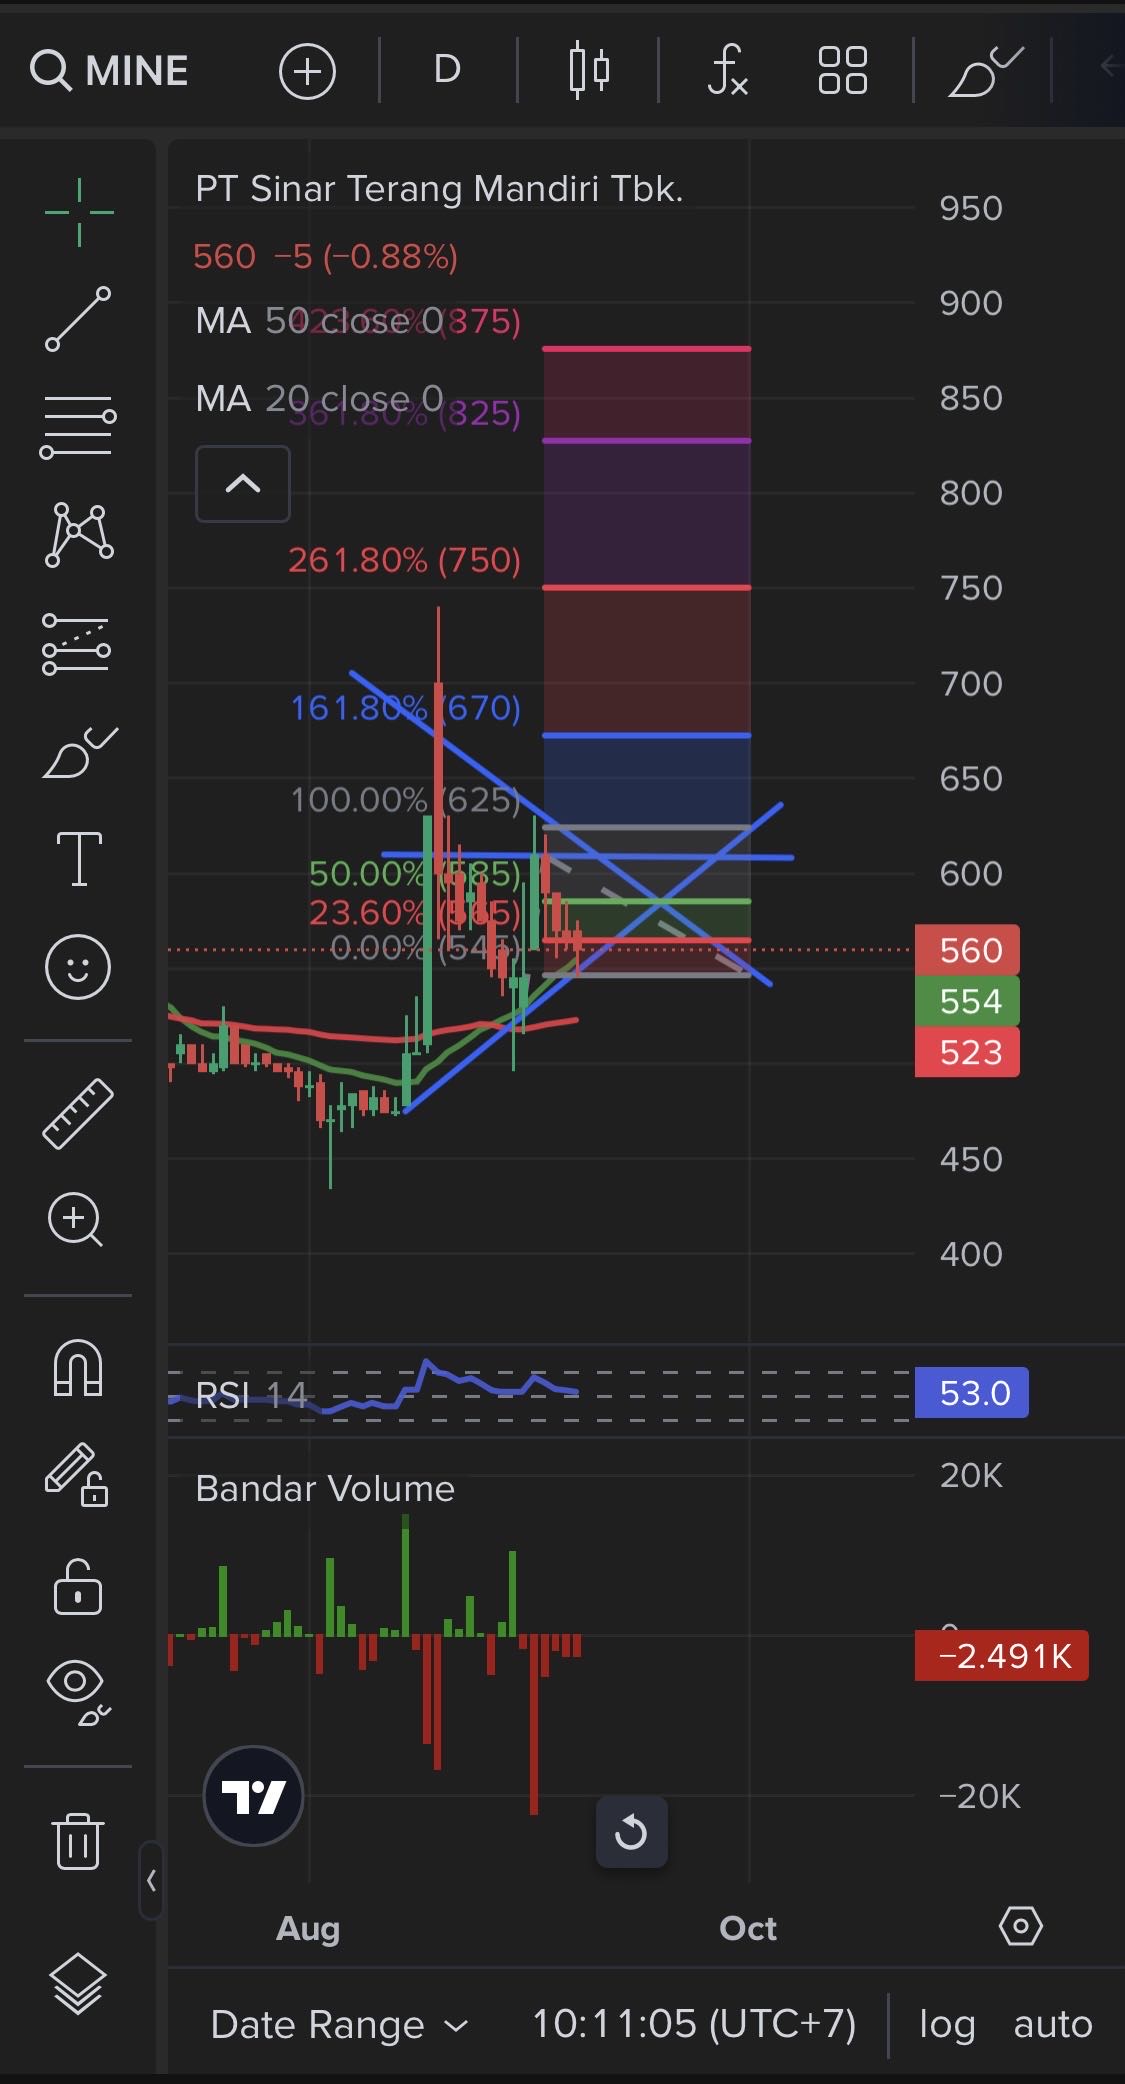Open symbol search for MINE

(109, 71)
